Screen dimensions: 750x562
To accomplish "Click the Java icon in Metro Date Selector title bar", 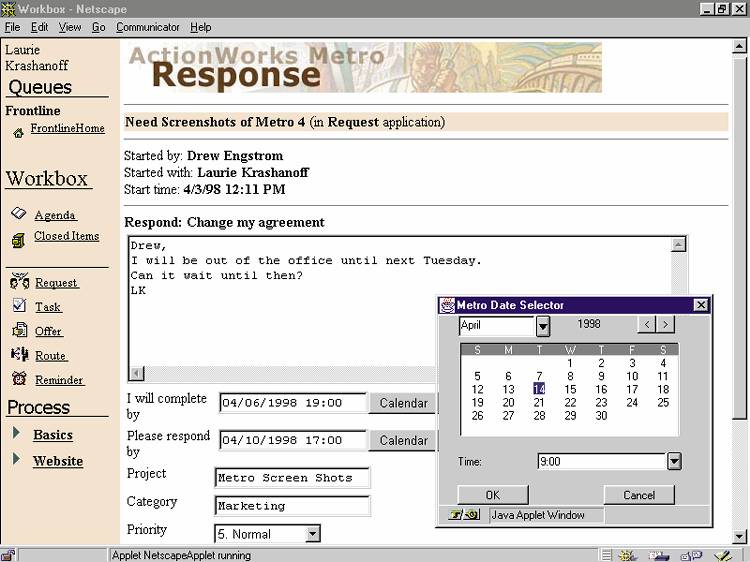I will coord(447,305).
